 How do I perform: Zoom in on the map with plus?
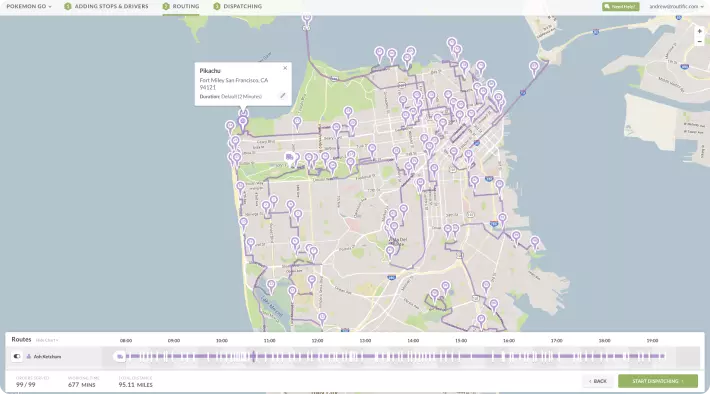[x=700, y=31]
